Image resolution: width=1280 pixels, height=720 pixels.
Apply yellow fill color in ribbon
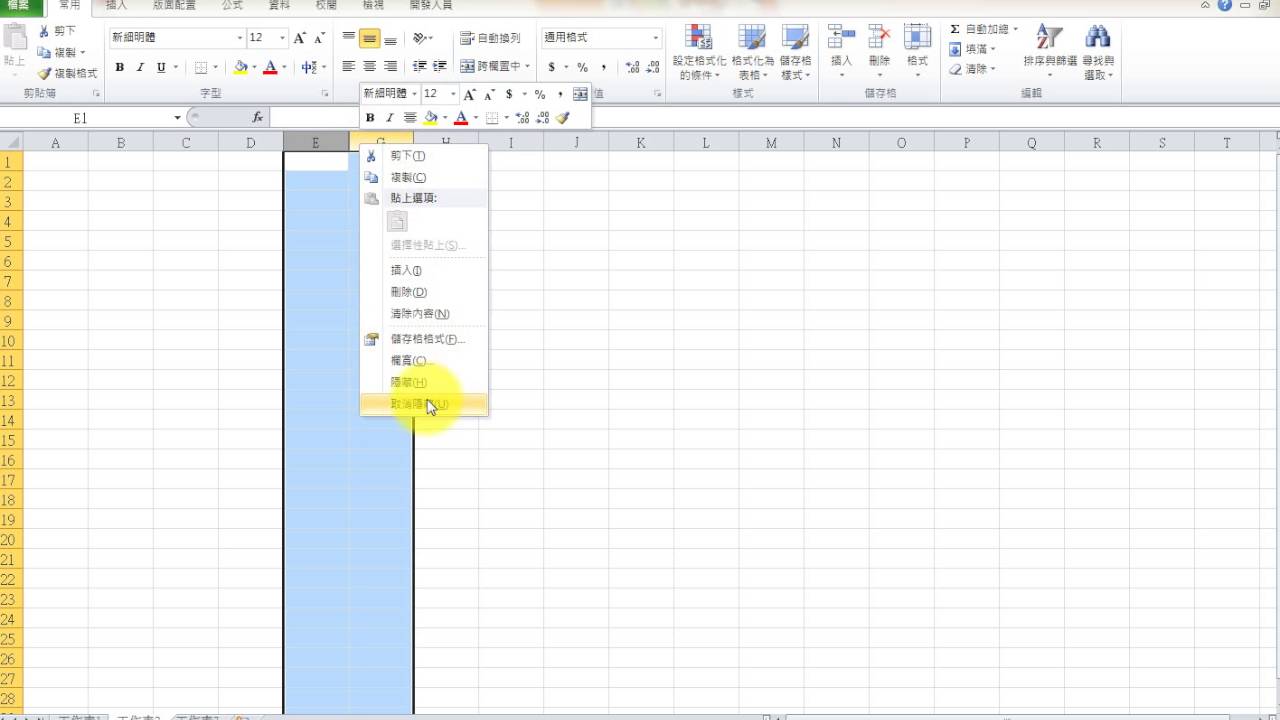coord(240,68)
